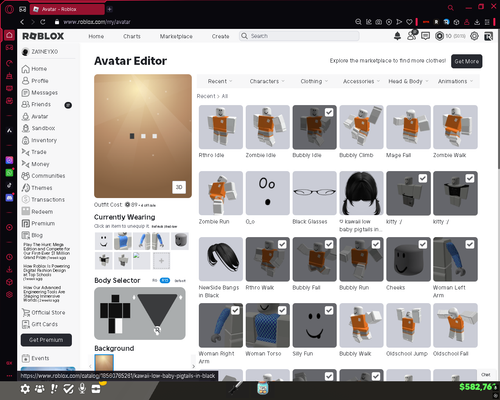
Task: Click the Get Premium button
Action: click(x=46, y=340)
